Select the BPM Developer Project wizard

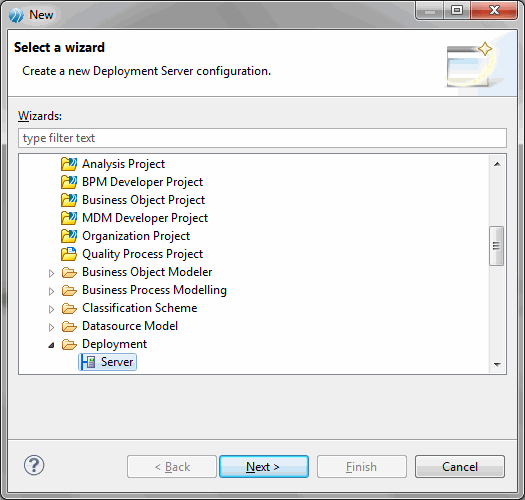coord(143,182)
